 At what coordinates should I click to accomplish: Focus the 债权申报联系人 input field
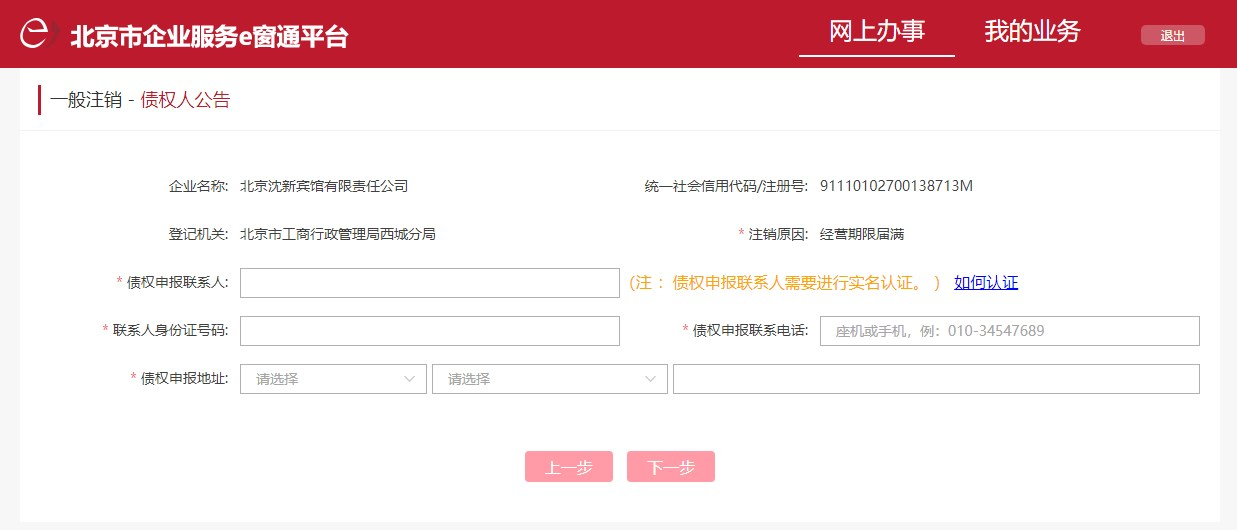pyautogui.click(x=429, y=283)
